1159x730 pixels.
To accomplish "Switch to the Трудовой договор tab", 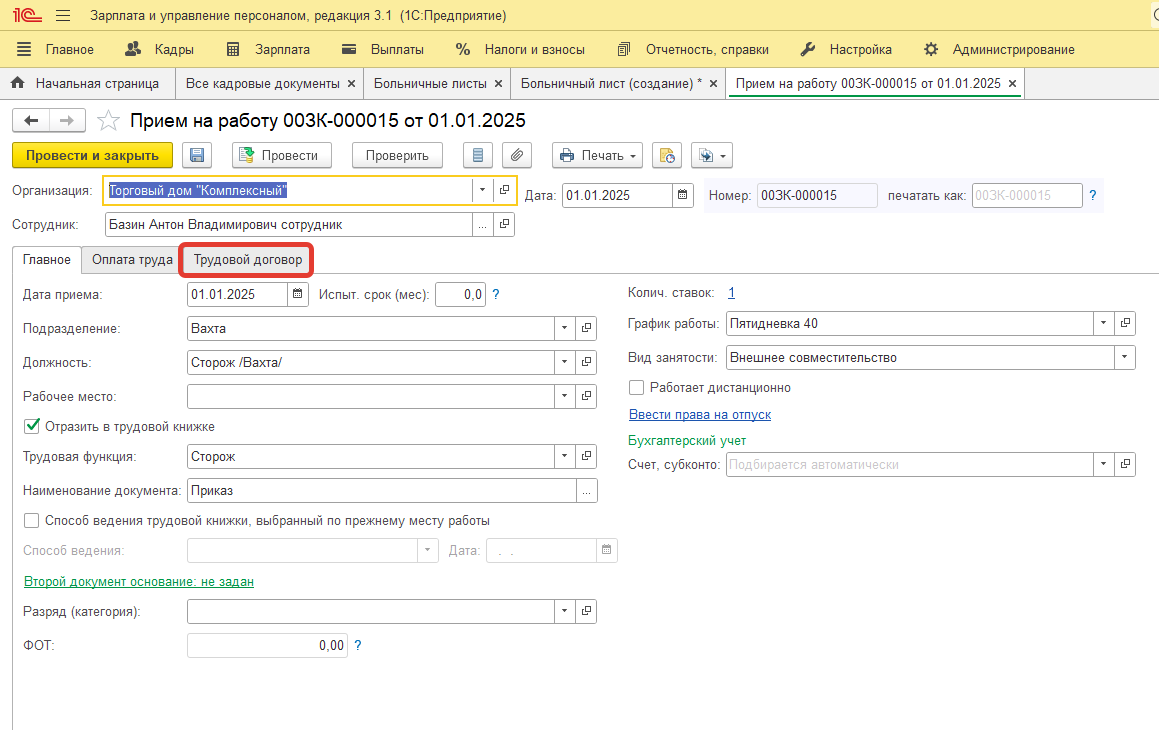I will (x=247, y=260).
